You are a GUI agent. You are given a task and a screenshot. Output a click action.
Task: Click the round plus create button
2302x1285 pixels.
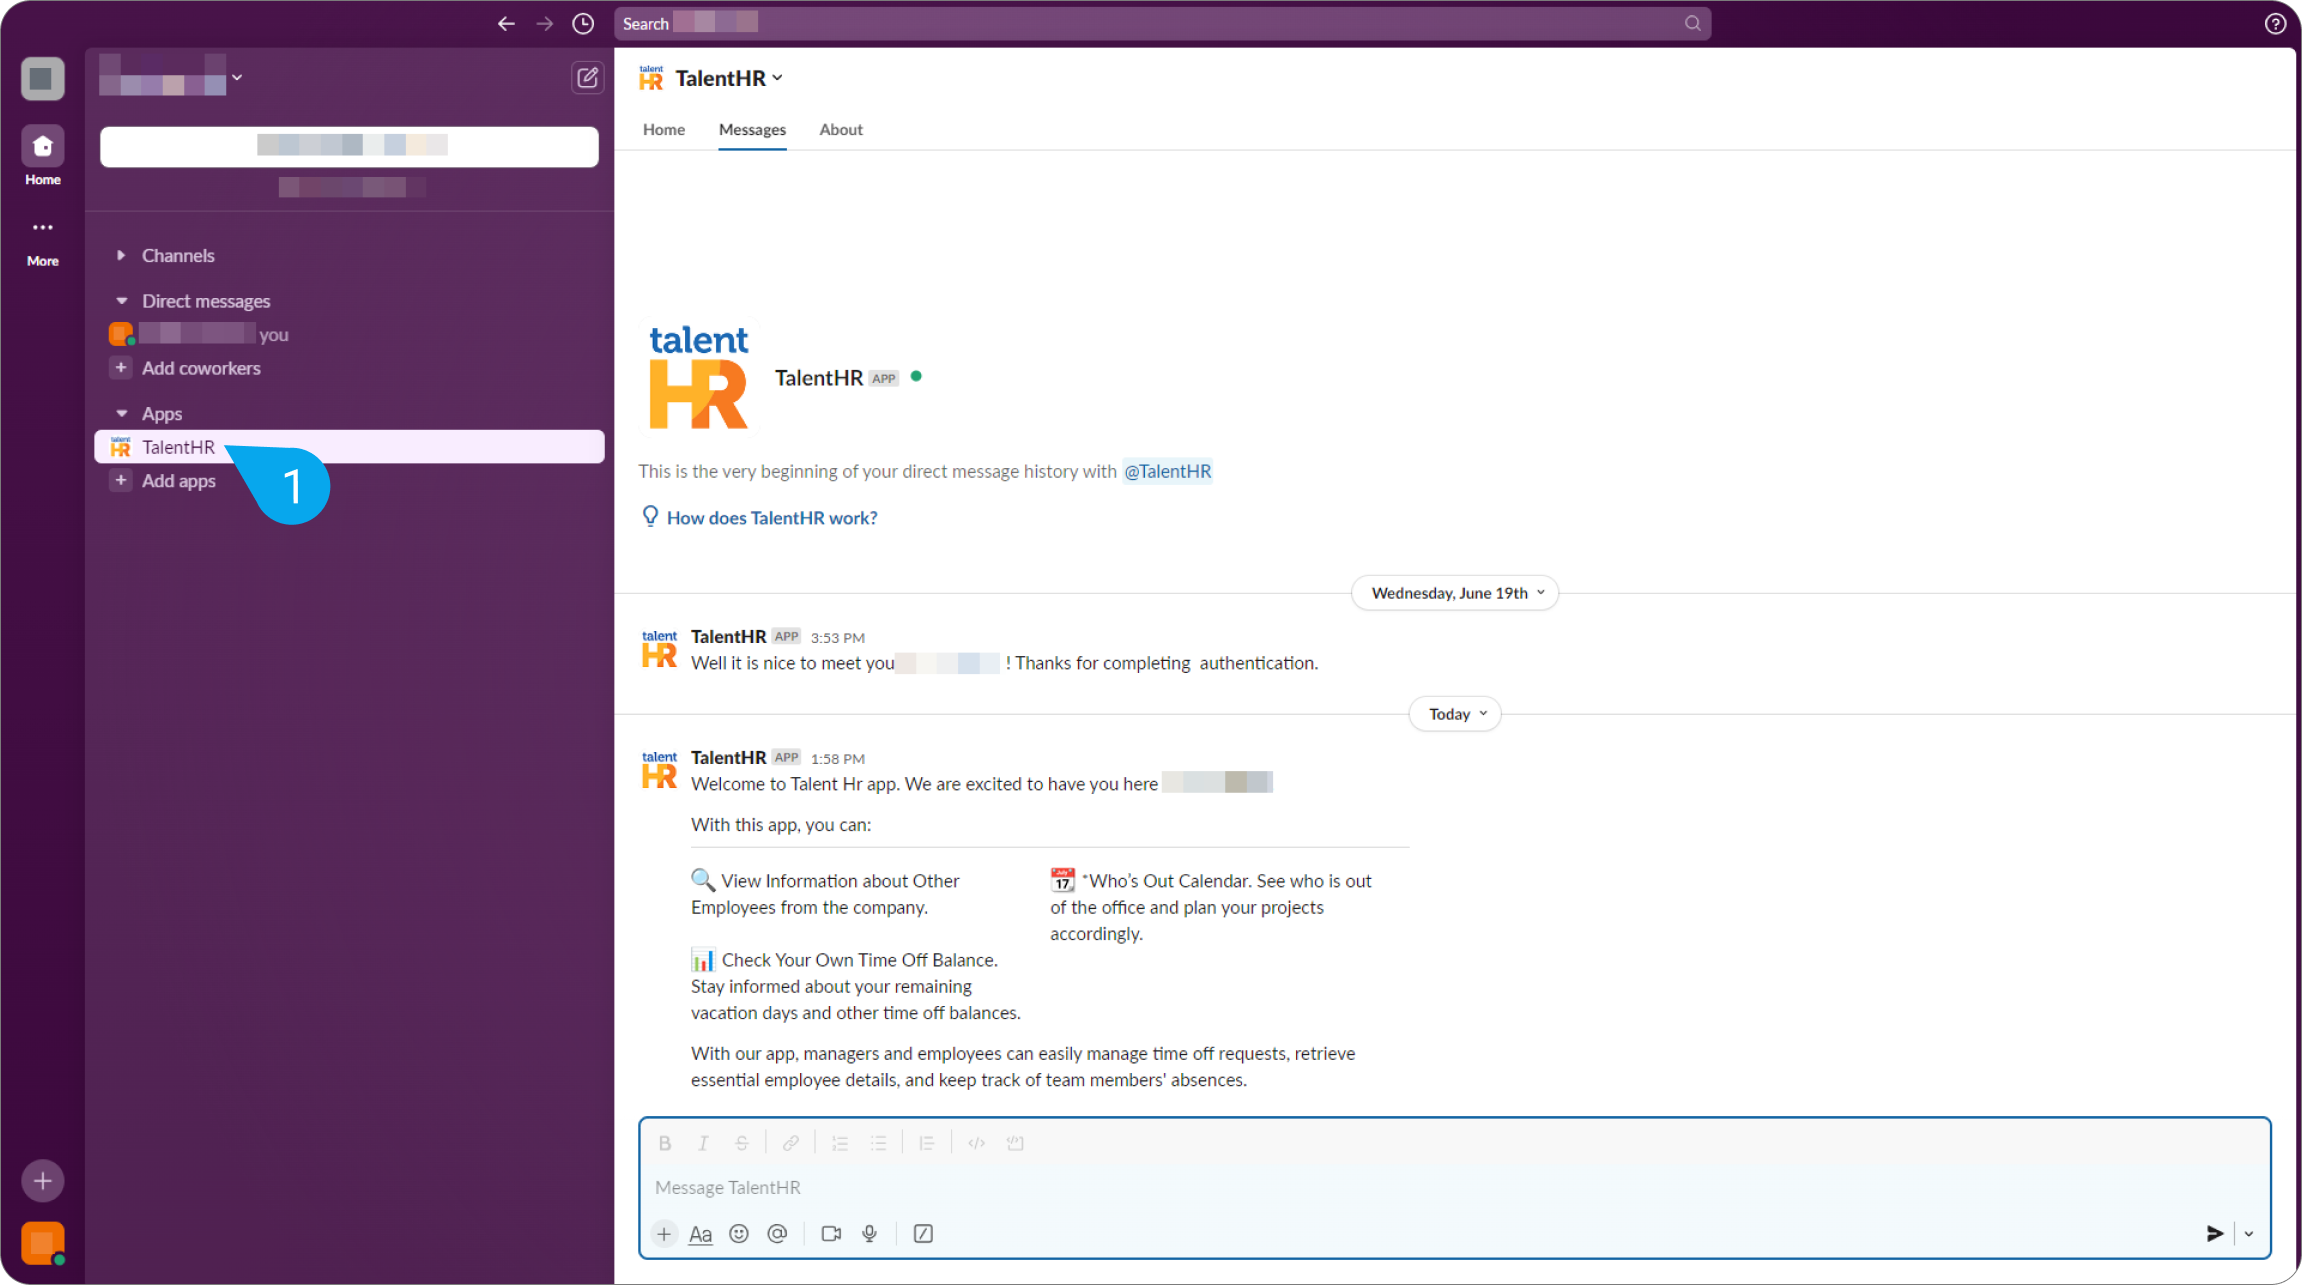pyautogui.click(x=42, y=1181)
